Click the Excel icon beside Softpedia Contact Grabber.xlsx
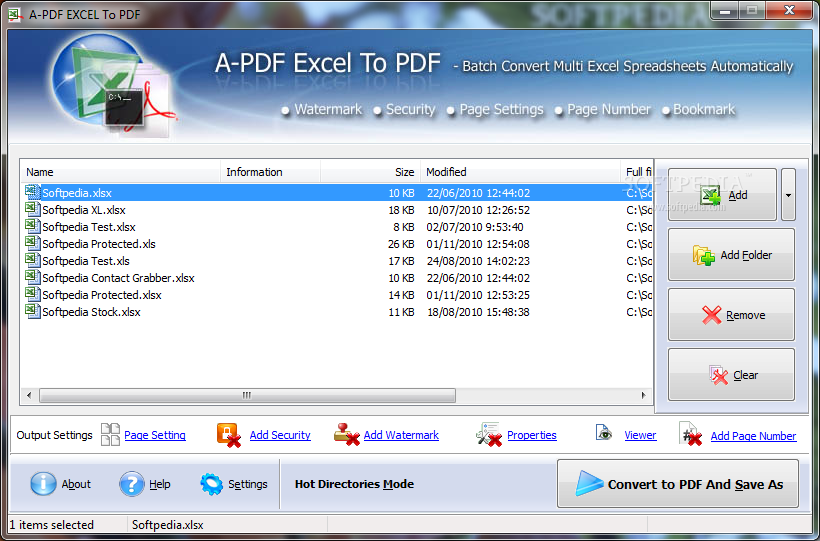 point(32,277)
